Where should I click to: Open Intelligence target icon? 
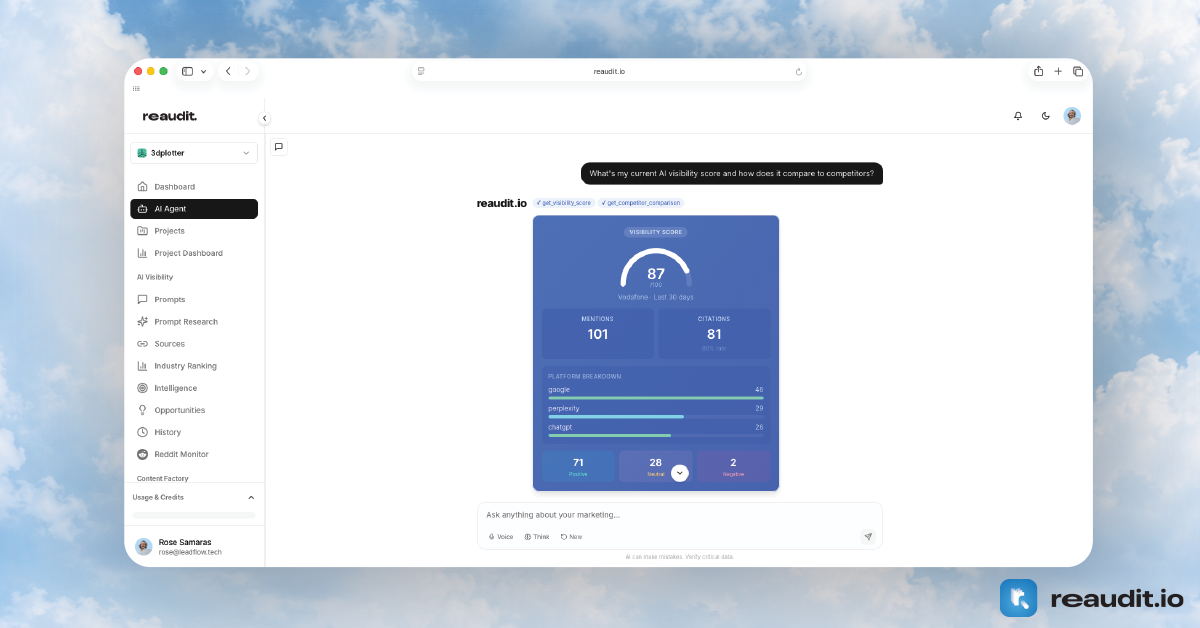[x=142, y=388]
